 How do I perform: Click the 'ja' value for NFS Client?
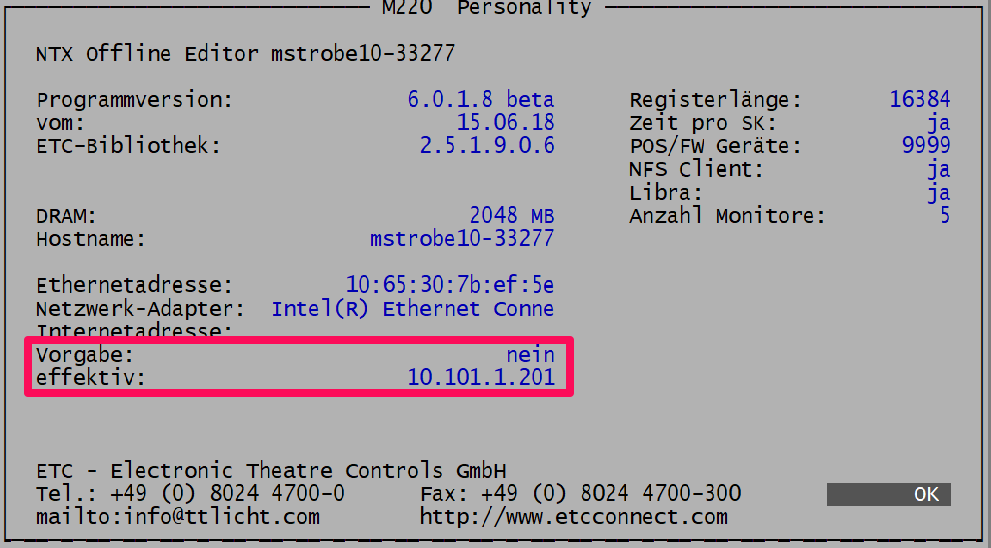point(937,170)
